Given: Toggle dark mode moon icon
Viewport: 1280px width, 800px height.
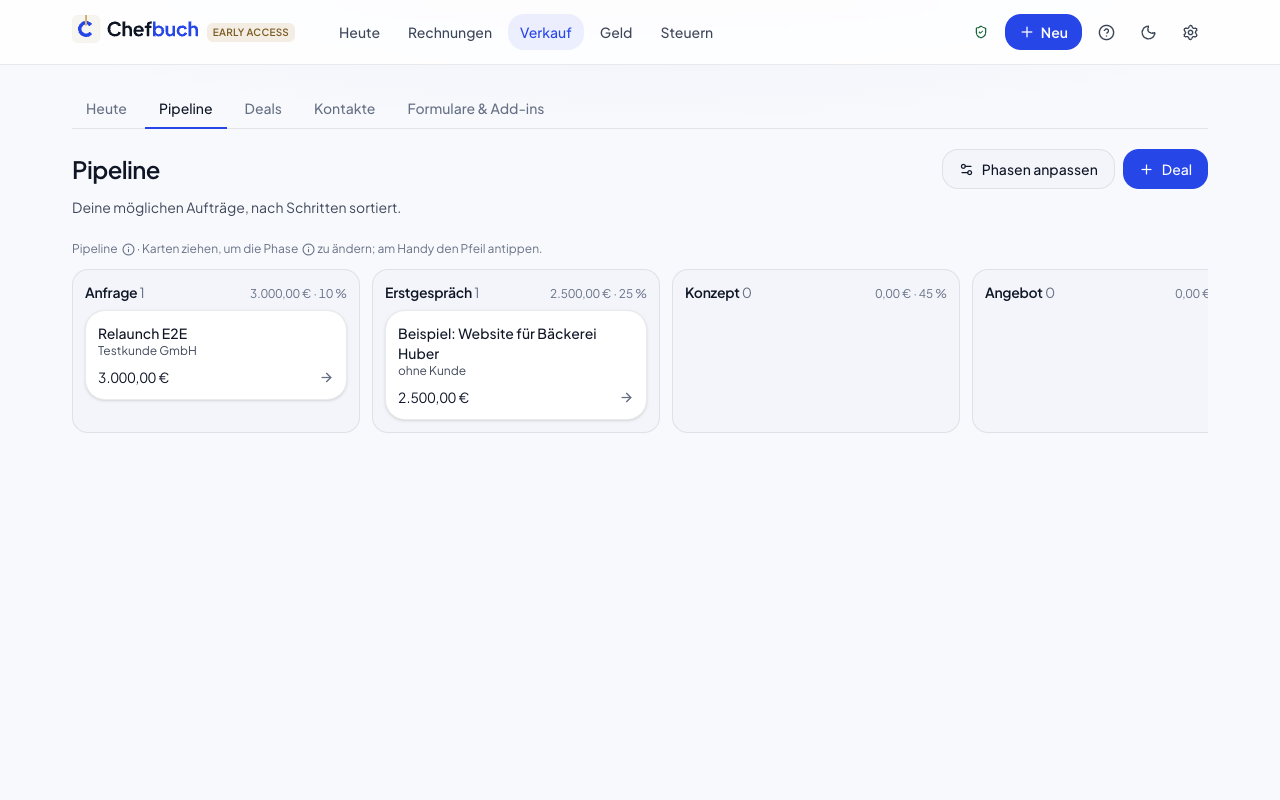Looking at the screenshot, I should point(1148,32).
